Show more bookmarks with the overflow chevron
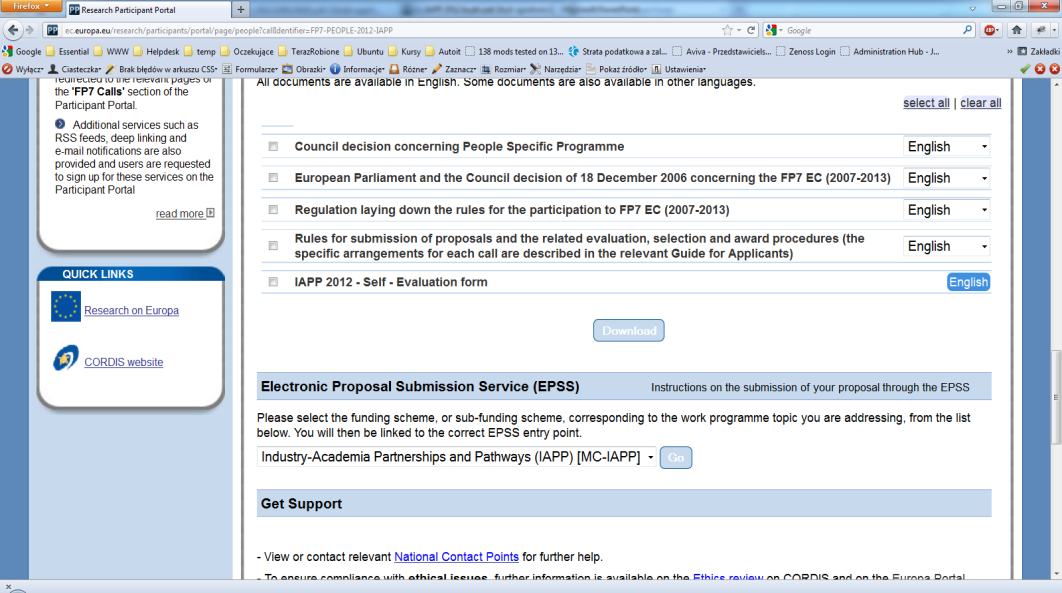 pyautogui.click(x=1009, y=51)
